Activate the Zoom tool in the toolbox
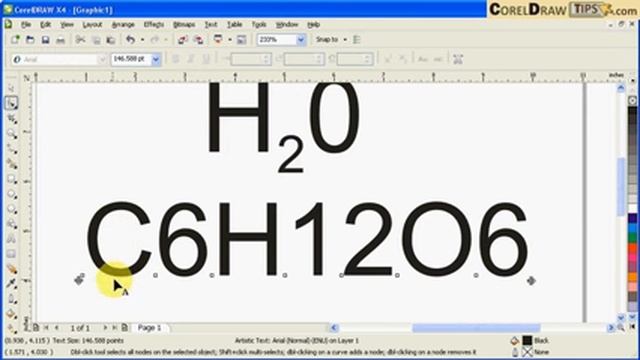The image size is (640, 360). (x=11, y=133)
